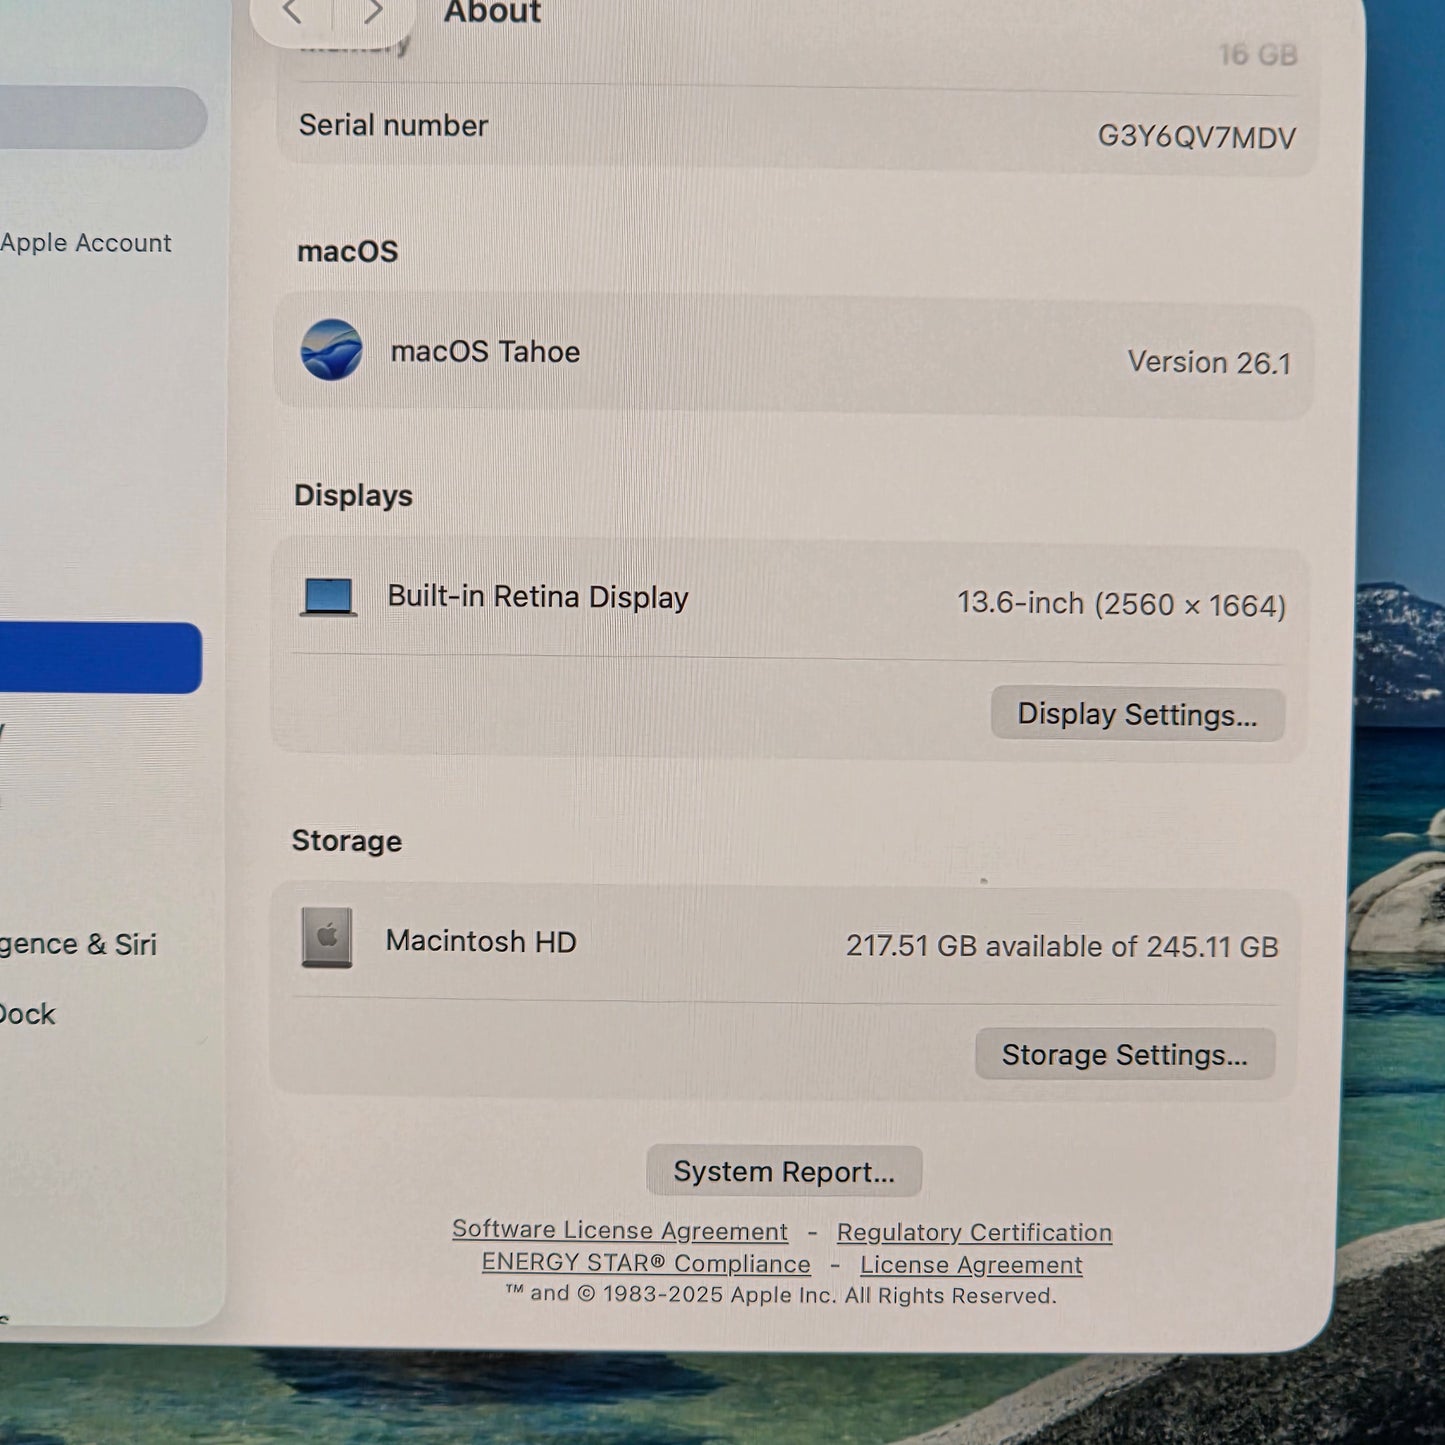Click the Macintosh HD available storage row

coord(1060,945)
